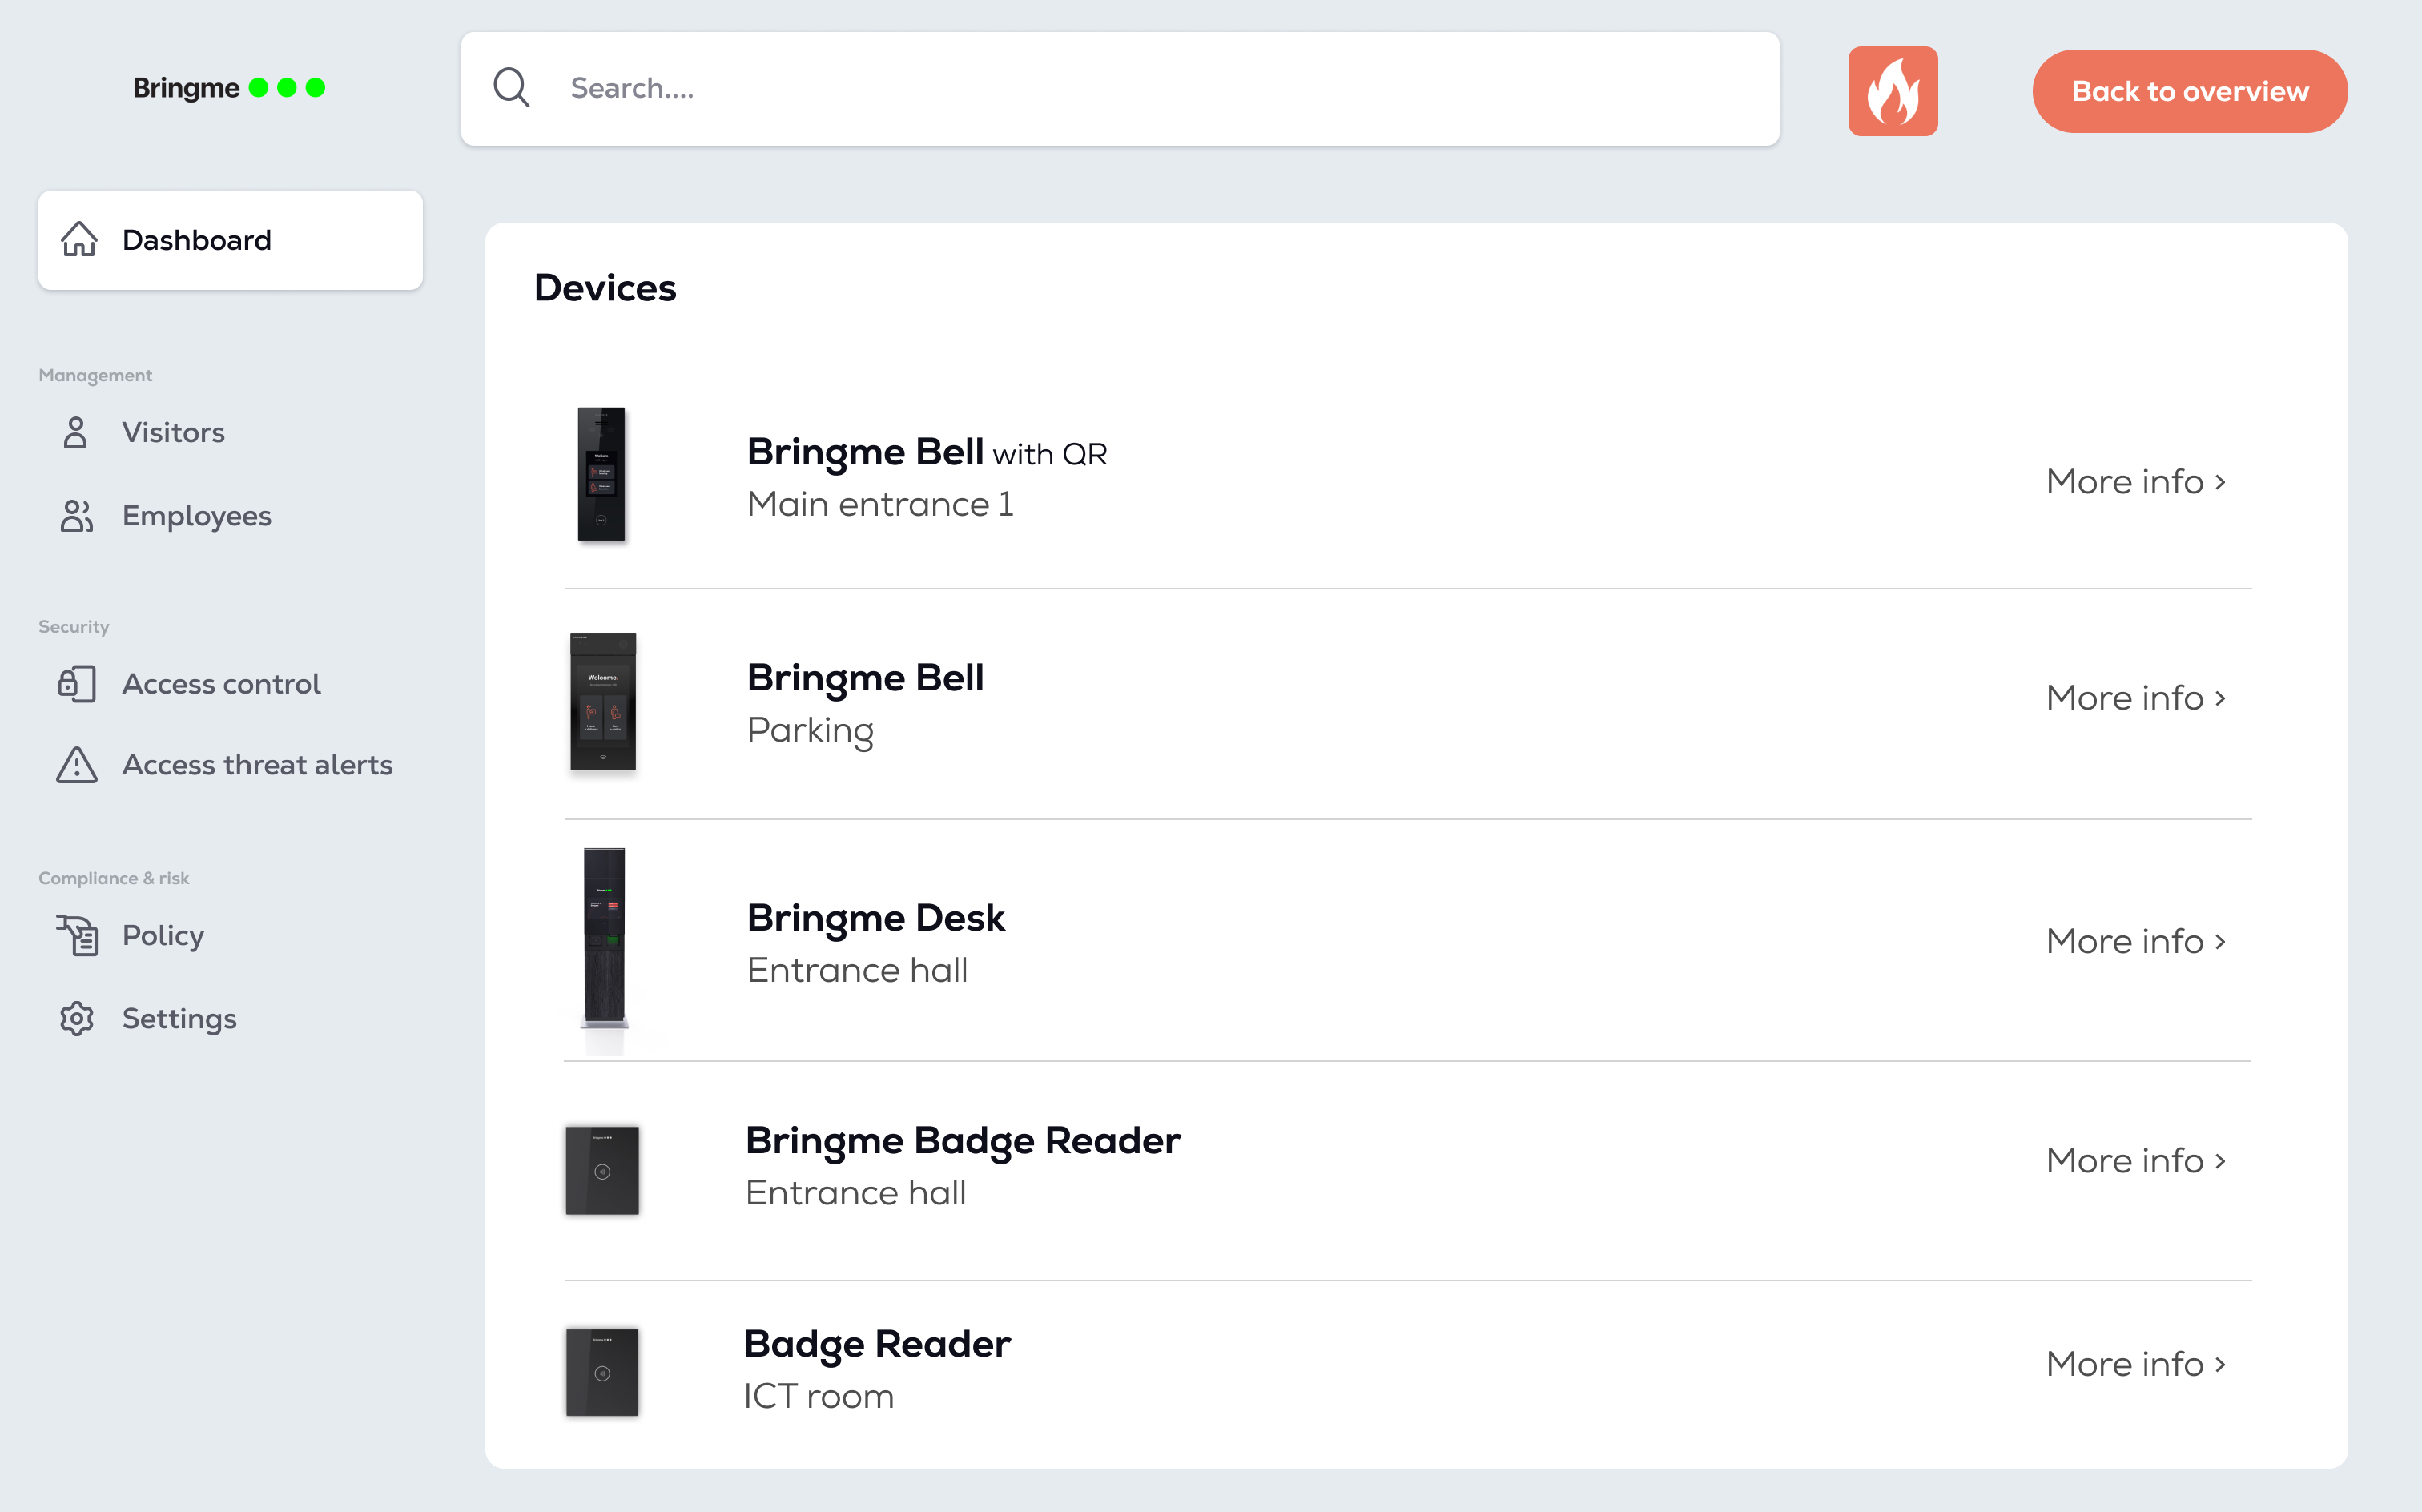Open Access threat alerts page
2422x1512 pixels.
pos(257,765)
